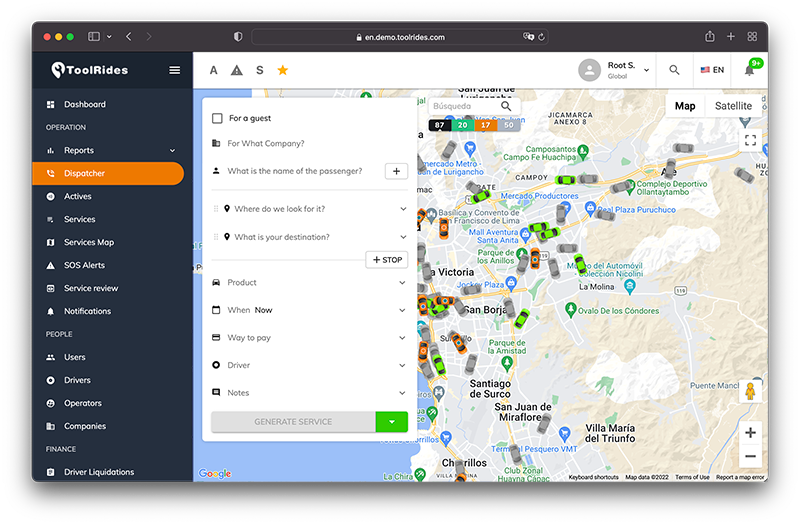Filter by the black 87 counter badge

440,125
